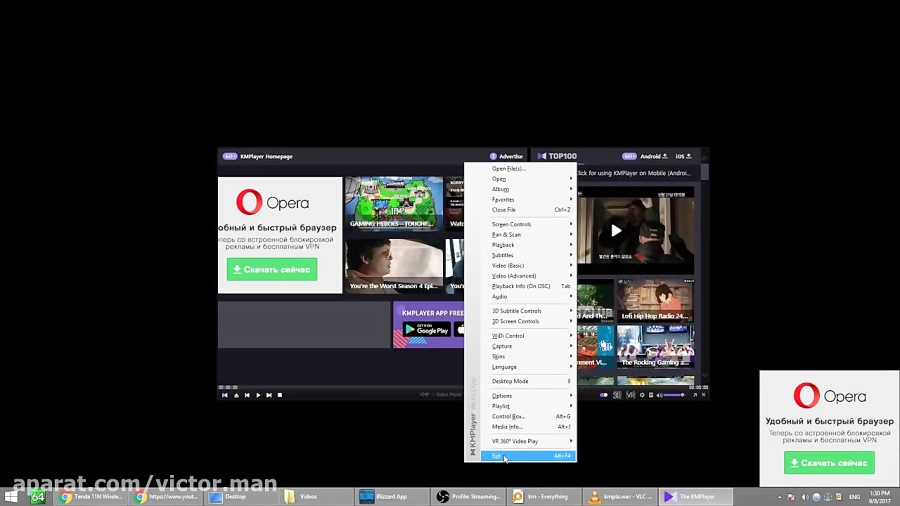This screenshot has width=900, height=506.
Task: Open the TOP100 tab
Action: [557, 156]
